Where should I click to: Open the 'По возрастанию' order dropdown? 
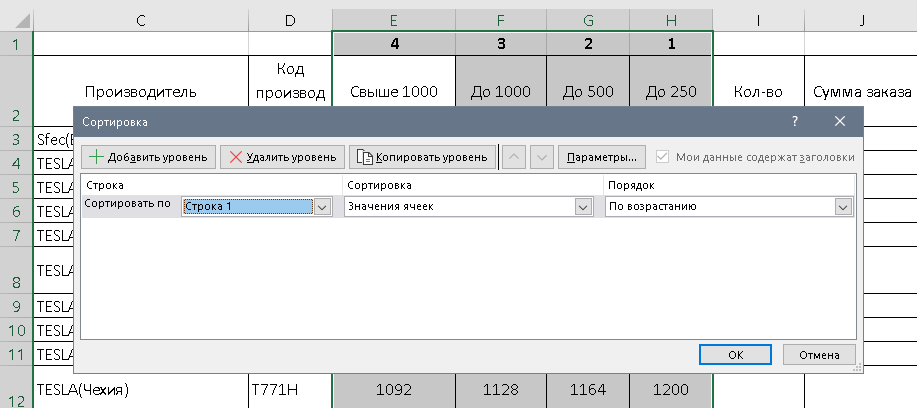coord(843,207)
